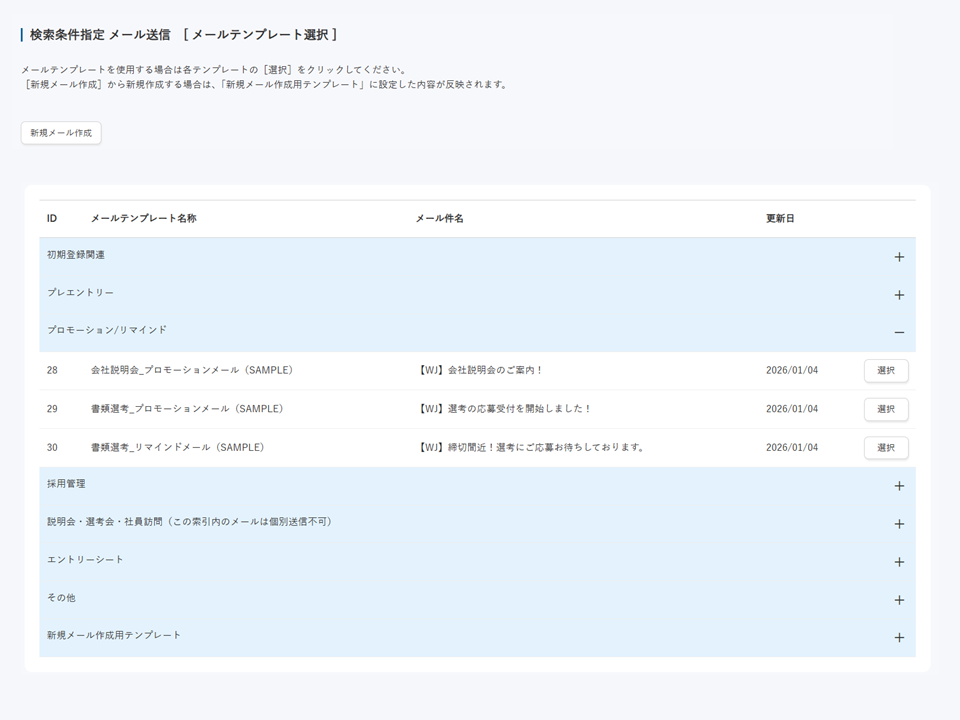This screenshot has height=720, width=960.
Task: Expand the プレエントリー category
Action: [899, 295]
